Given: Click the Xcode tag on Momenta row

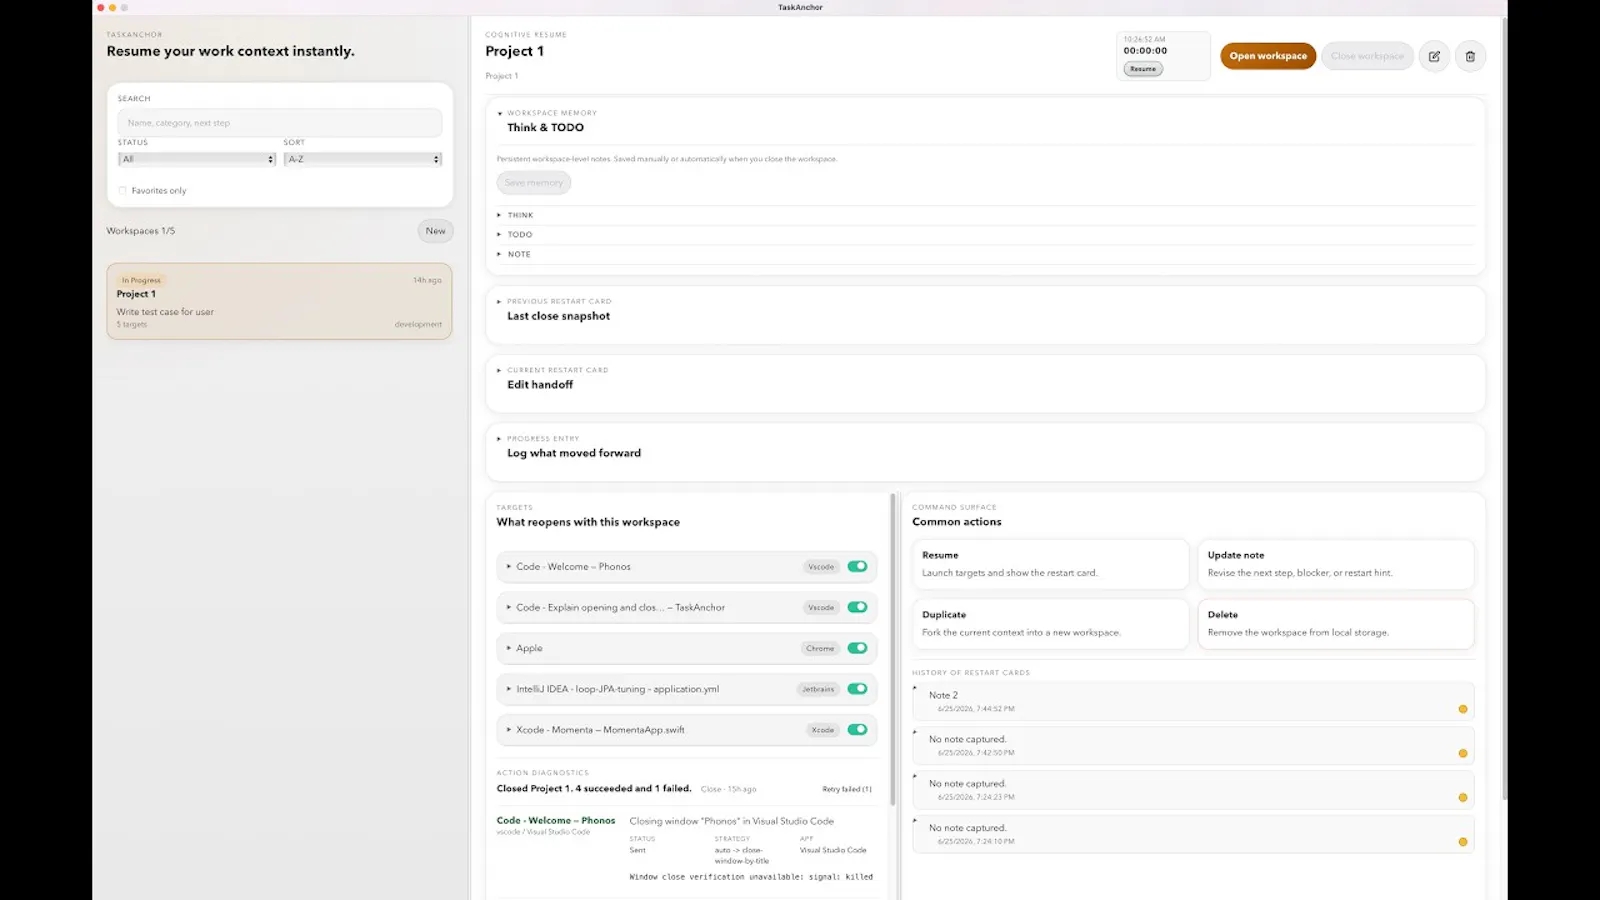Looking at the screenshot, I should click(823, 730).
